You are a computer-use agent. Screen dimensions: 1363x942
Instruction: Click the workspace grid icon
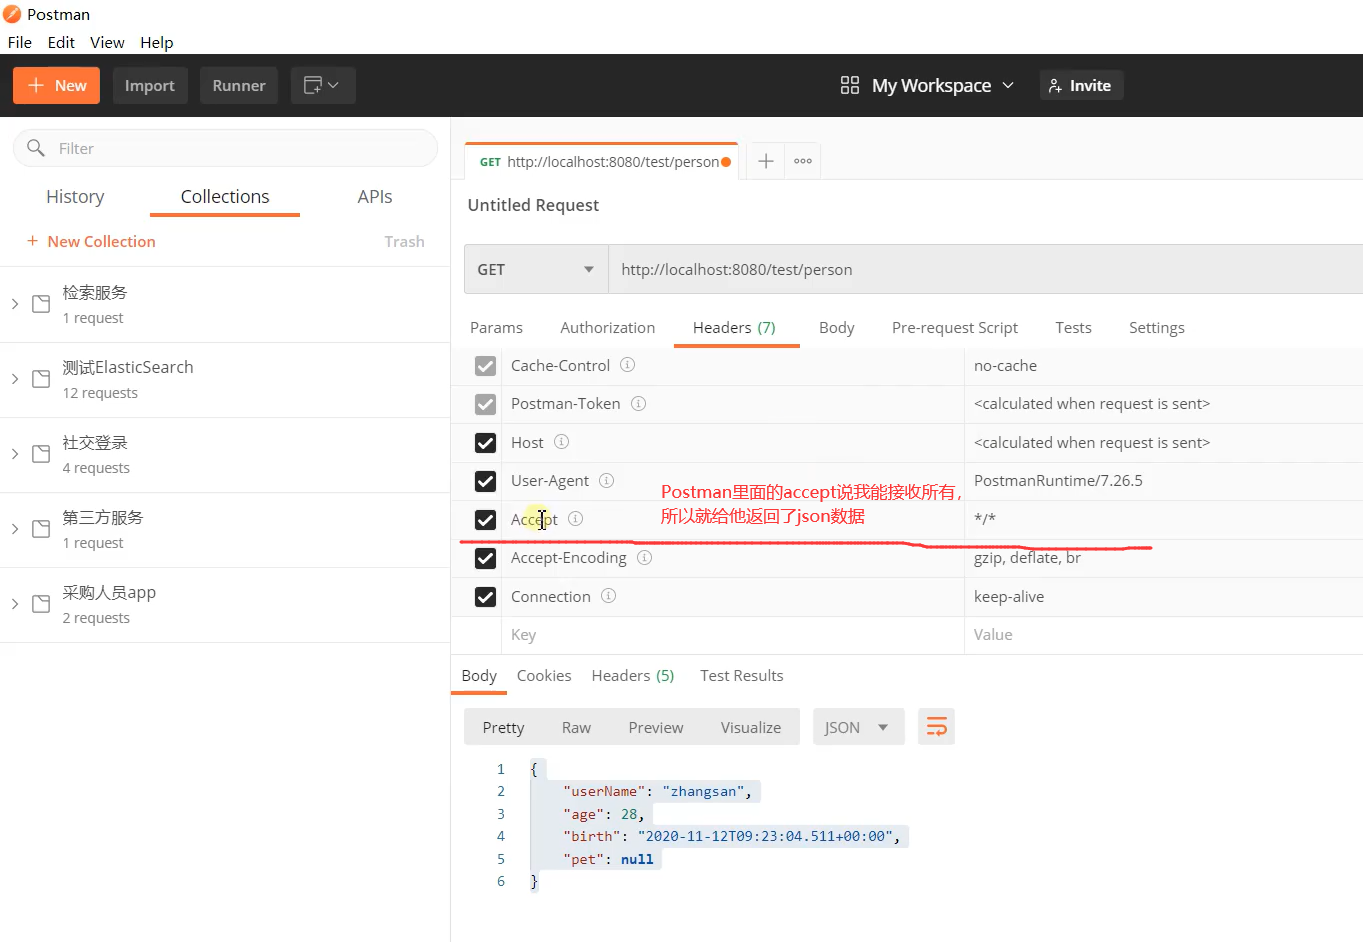tap(850, 85)
